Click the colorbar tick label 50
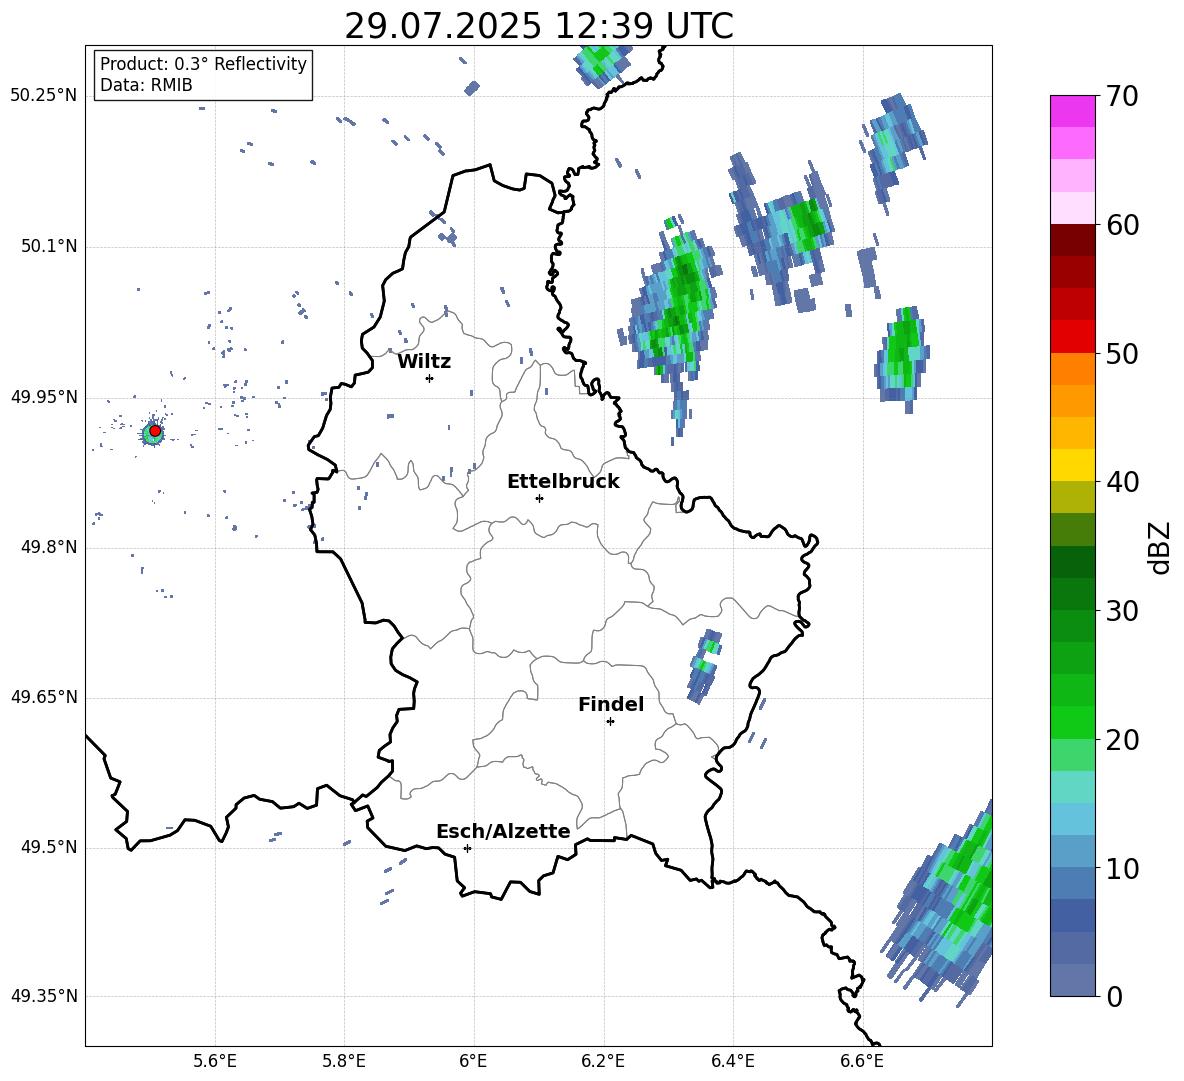Viewport: 1184px width, 1081px height. [1121, 353]
